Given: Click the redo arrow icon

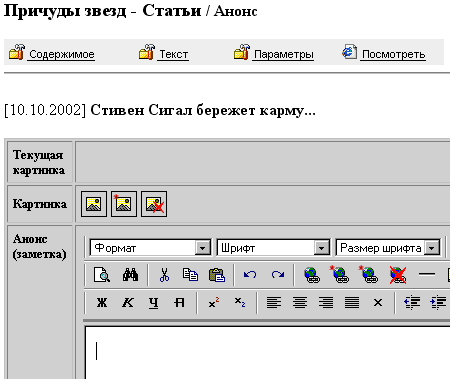Looking at the screenshot, I should point(278,275).
